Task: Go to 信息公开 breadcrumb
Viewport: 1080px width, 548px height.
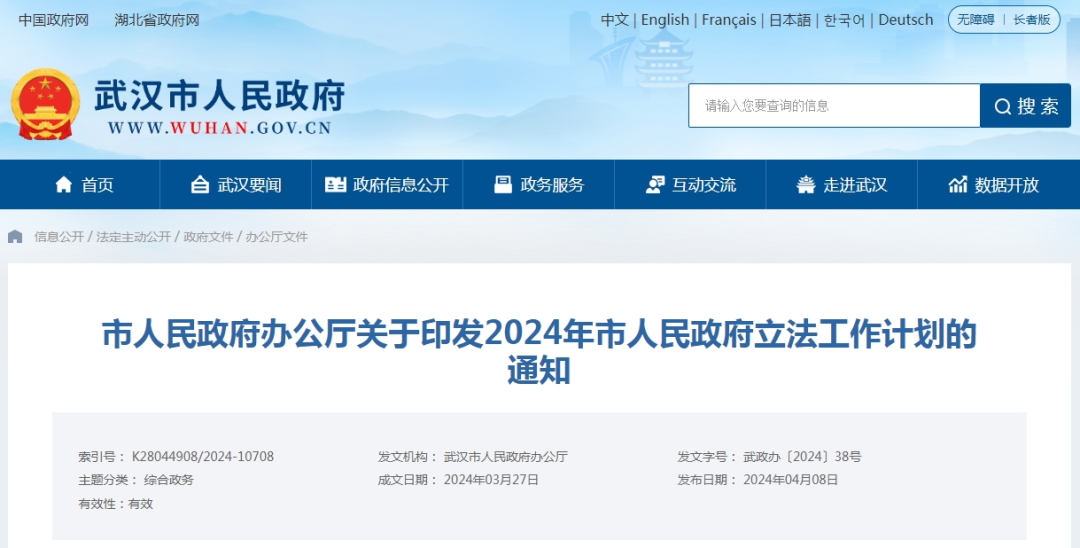Action: tap(59, 237)
